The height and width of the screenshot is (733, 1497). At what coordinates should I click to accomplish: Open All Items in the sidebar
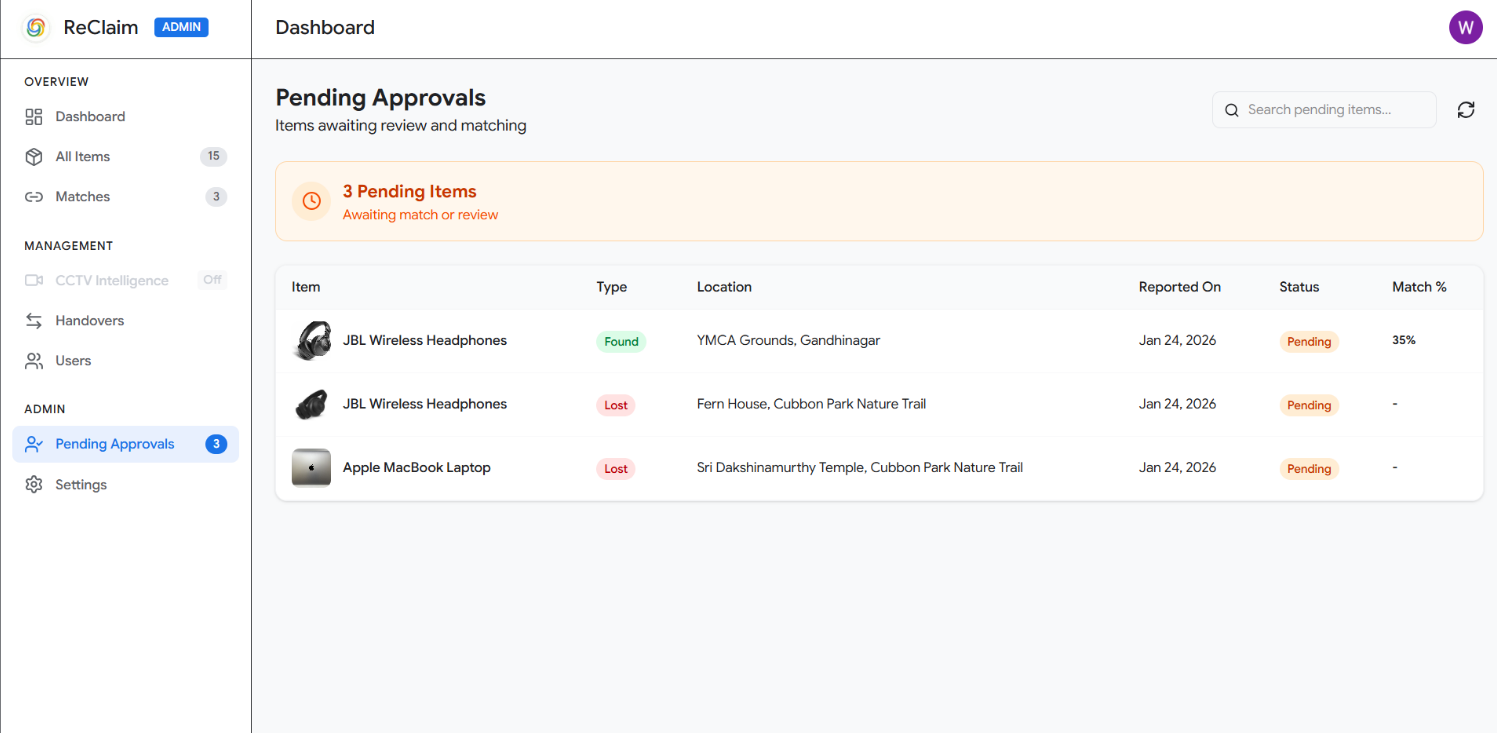click(126, 157)
